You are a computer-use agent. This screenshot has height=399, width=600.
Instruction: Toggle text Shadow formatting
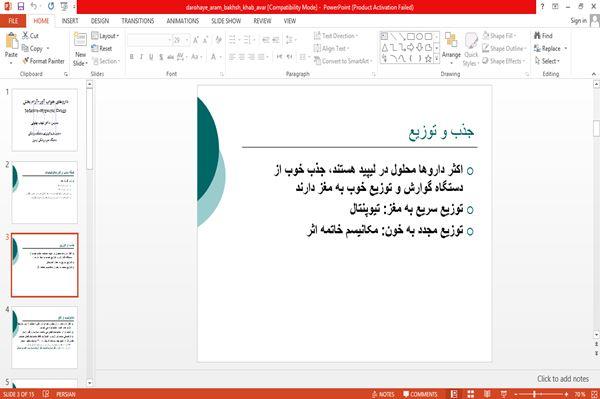tap(161, 57)
